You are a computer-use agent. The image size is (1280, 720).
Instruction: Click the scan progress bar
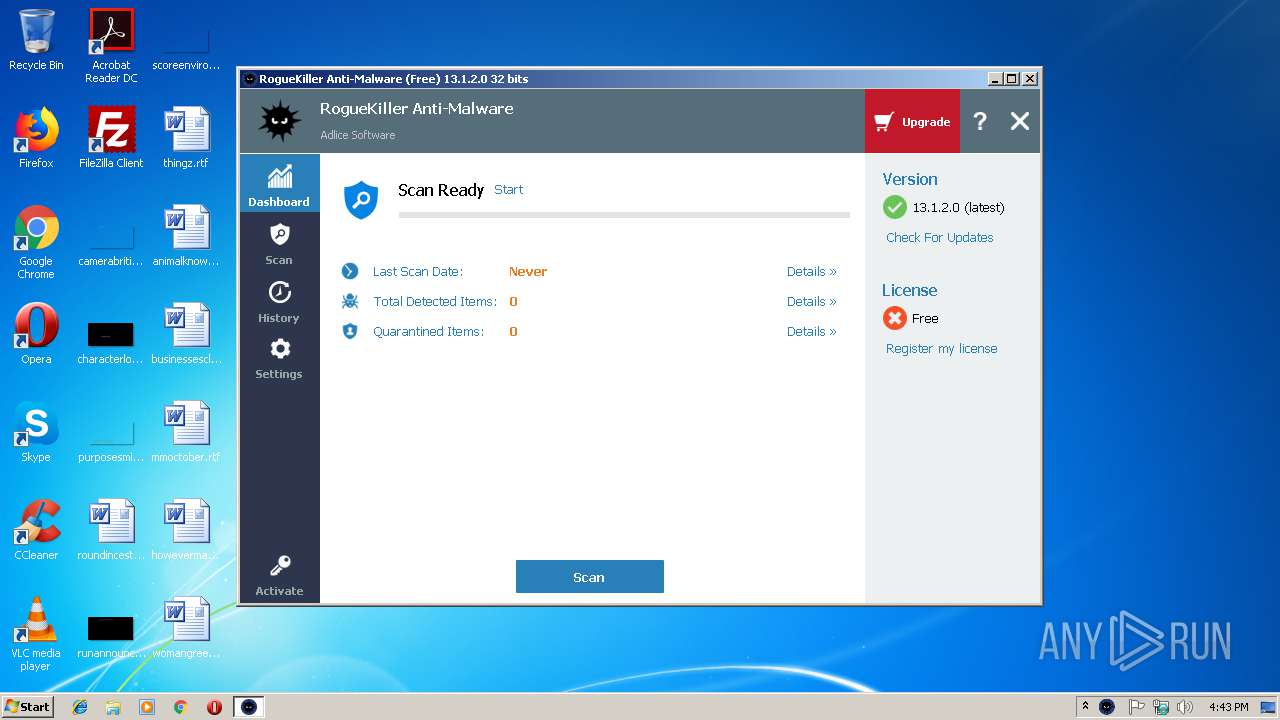(x=624, y=214)
